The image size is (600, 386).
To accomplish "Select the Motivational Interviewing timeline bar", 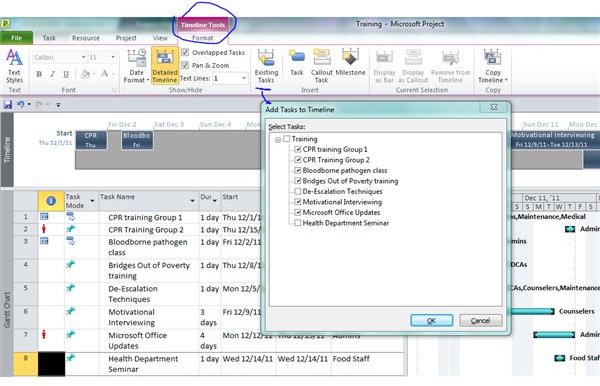I will pos(554,140).
